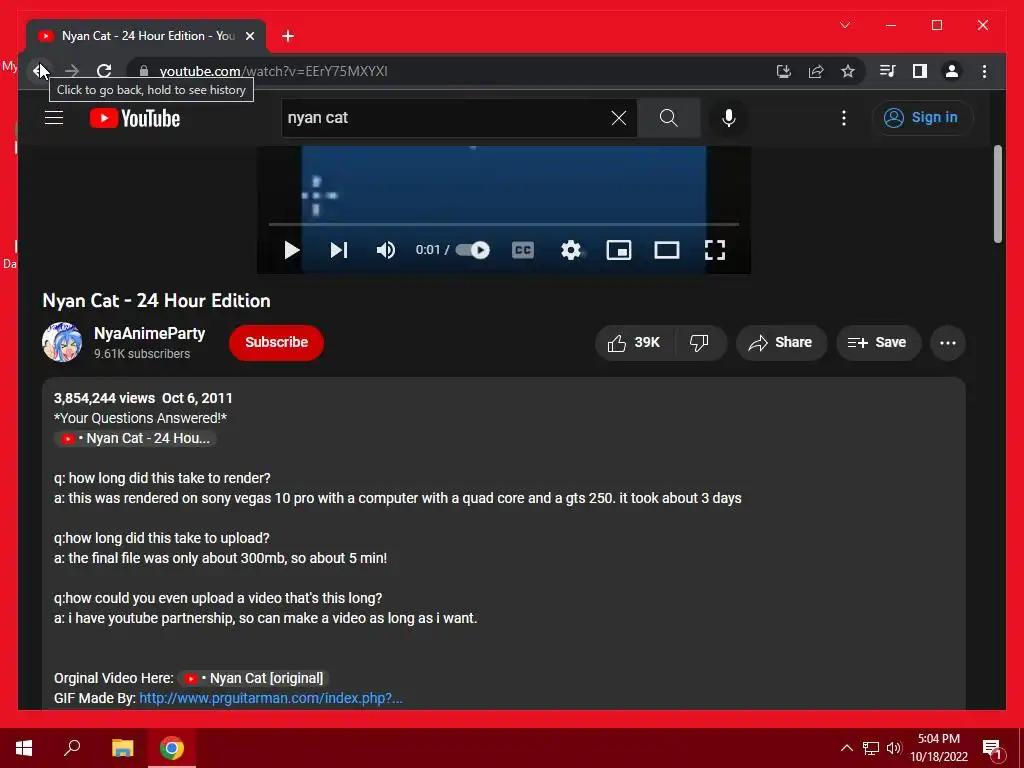The image size is (1024, 768).
Task: Open the notification center icon
Action: pos(992,748)
